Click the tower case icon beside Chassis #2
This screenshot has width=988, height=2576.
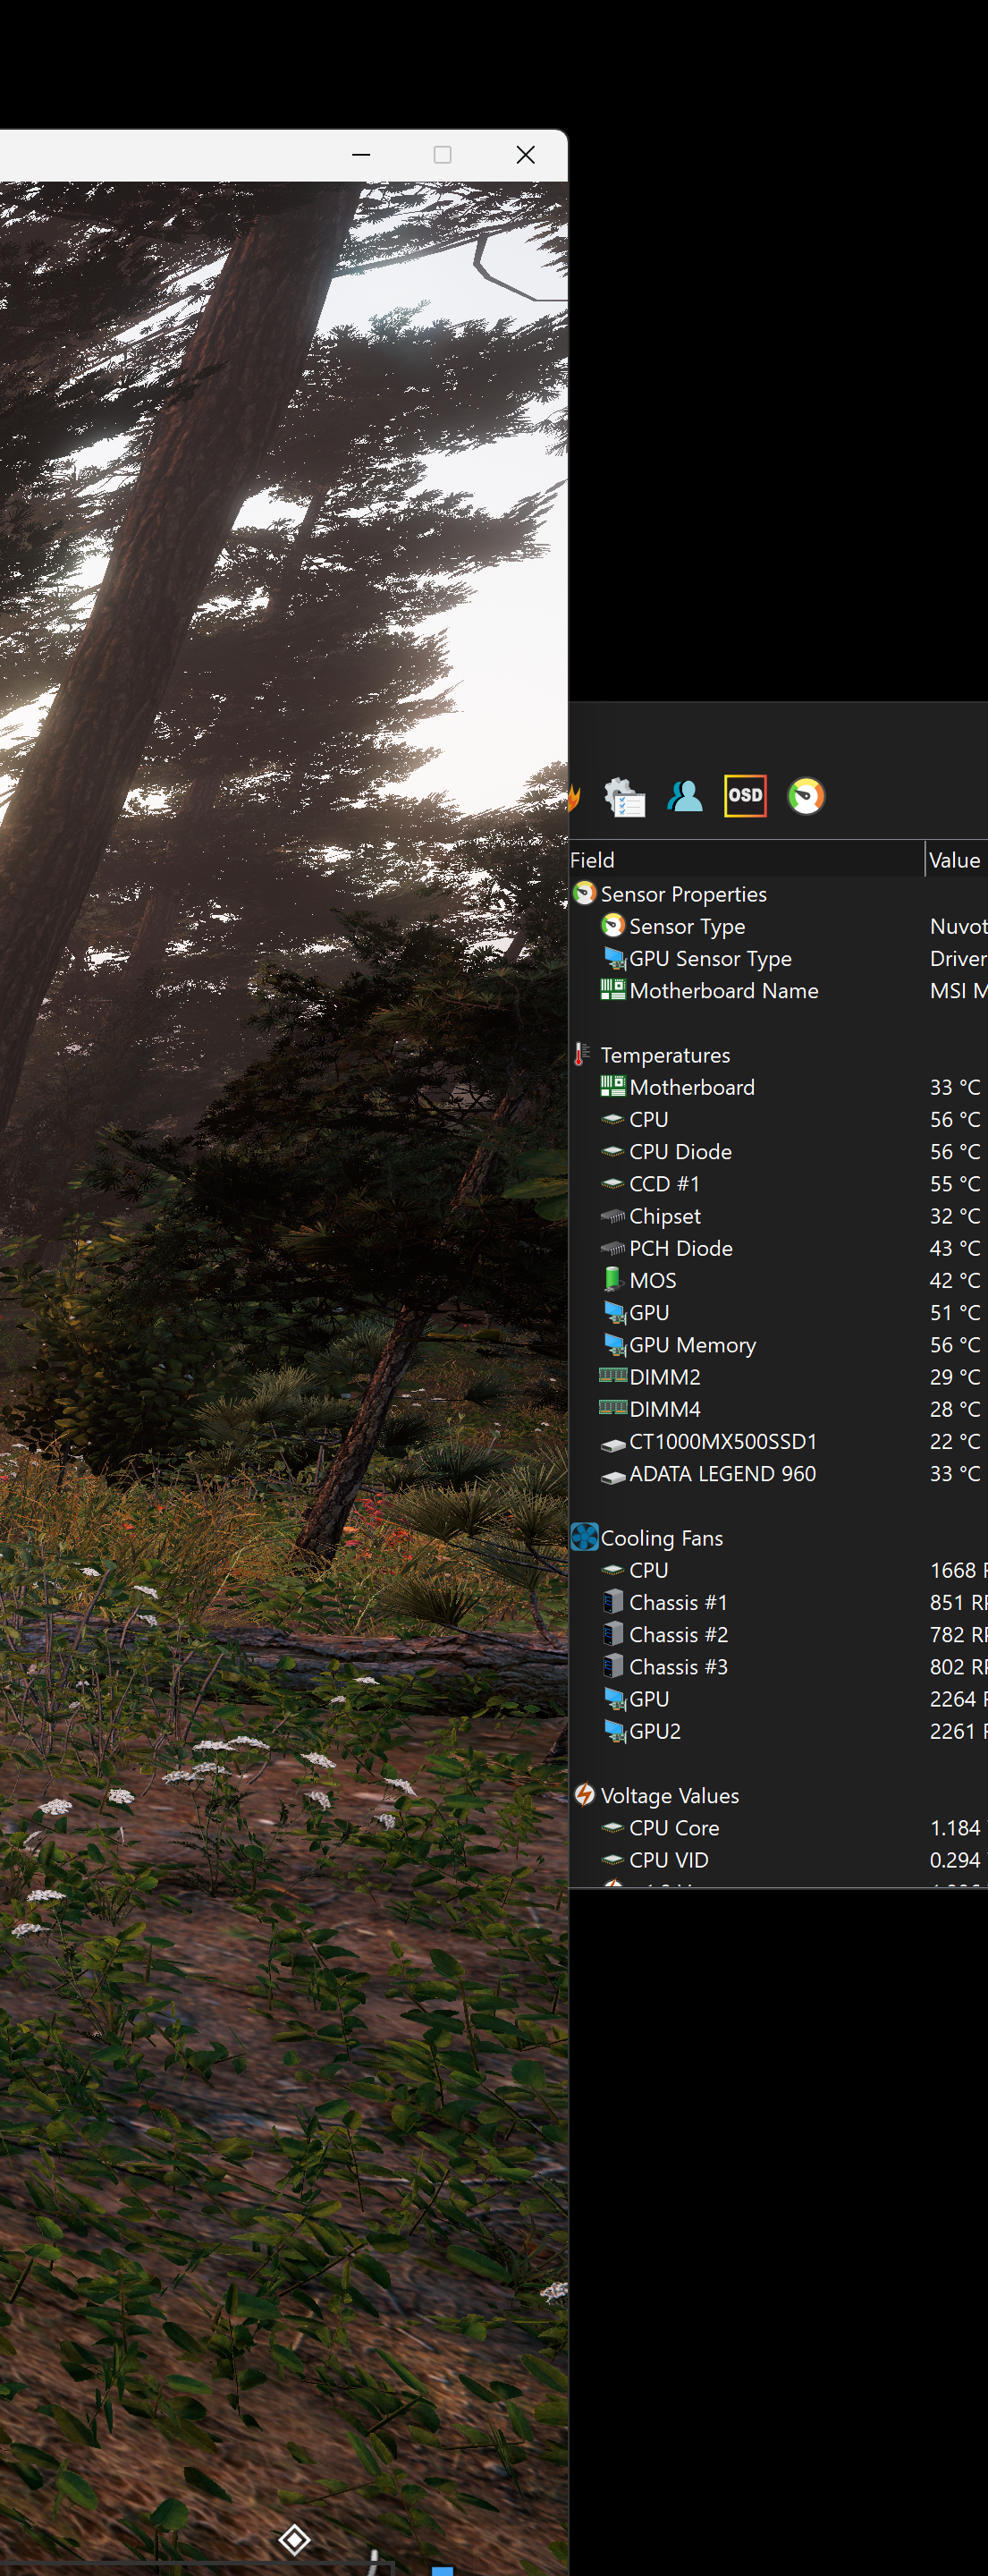[x=613, y=1634]
